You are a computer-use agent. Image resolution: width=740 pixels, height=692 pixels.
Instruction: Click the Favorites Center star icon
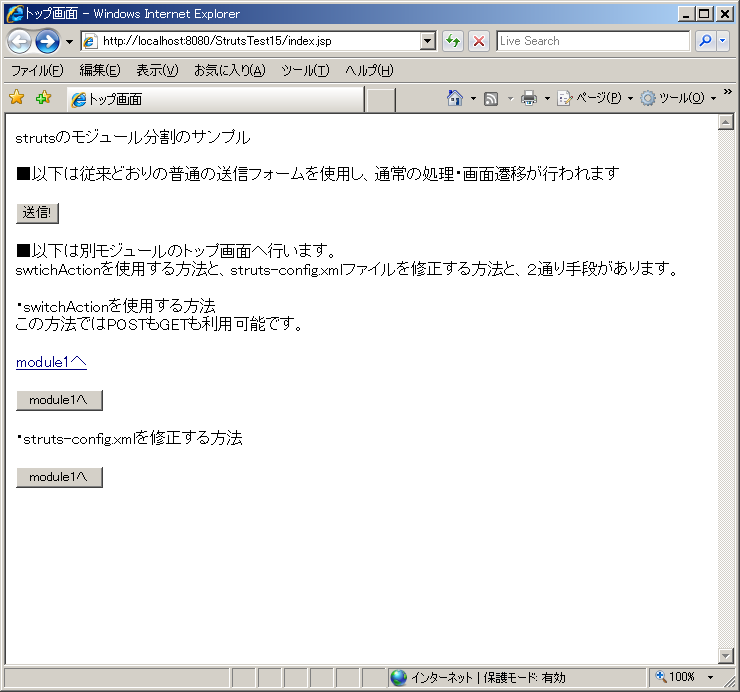[17, 97]
